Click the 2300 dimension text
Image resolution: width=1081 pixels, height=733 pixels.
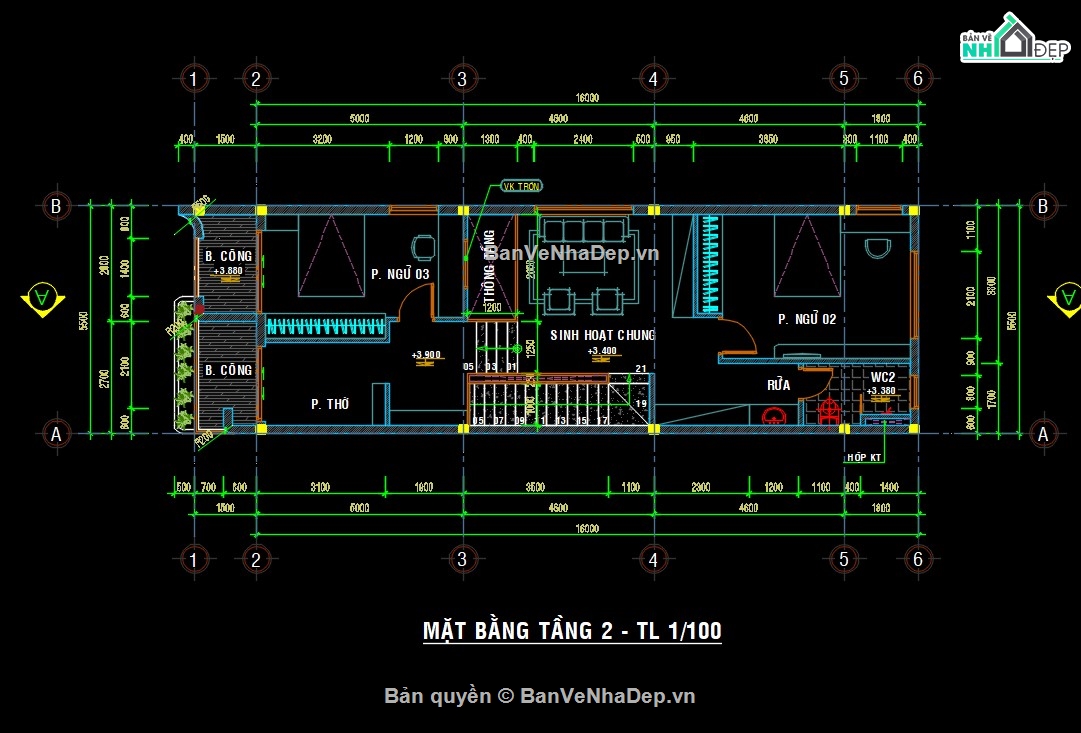pyautogui.click(x=700, y=487)
